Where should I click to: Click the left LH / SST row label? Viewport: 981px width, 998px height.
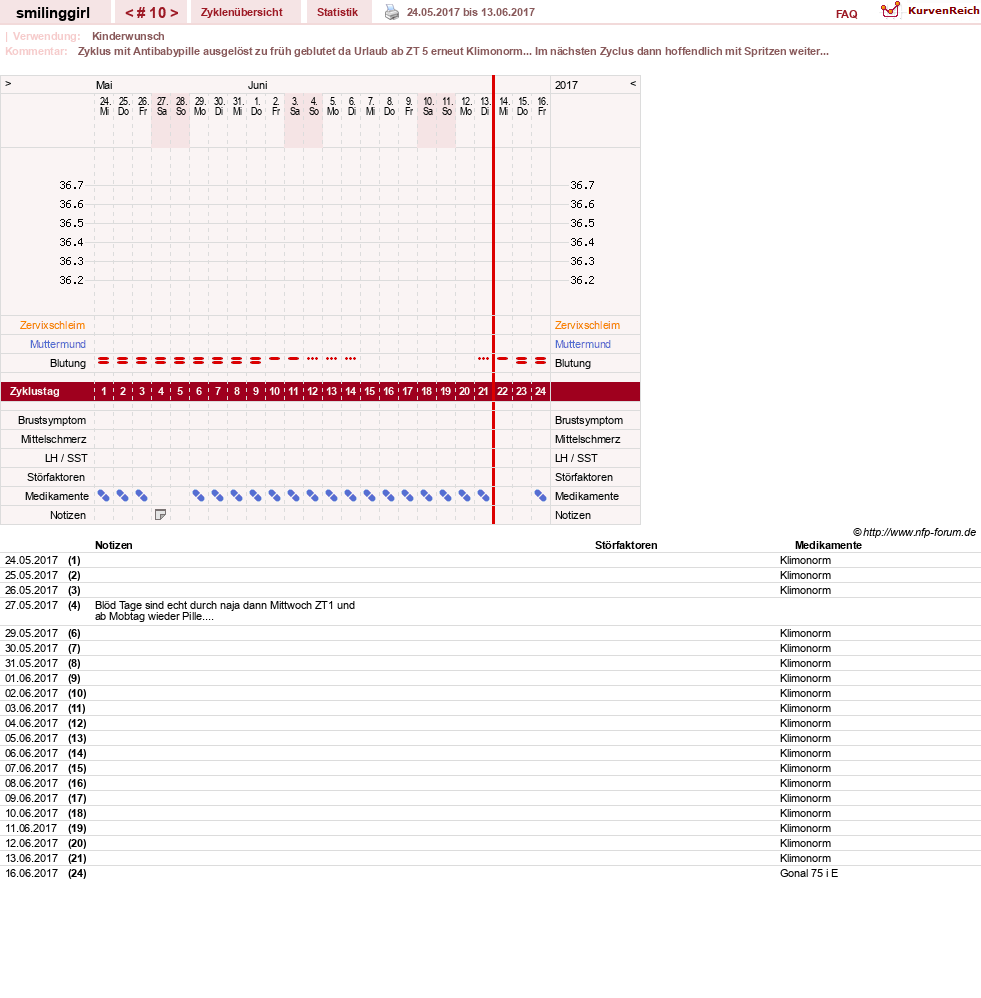coord(66,458)
